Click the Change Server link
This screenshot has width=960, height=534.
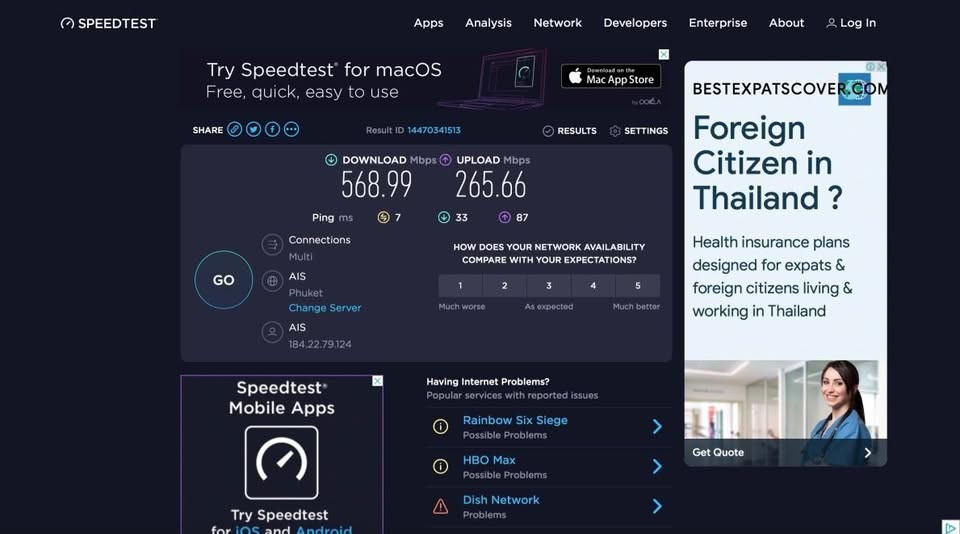pyautogui.click(x=325, y=308)
